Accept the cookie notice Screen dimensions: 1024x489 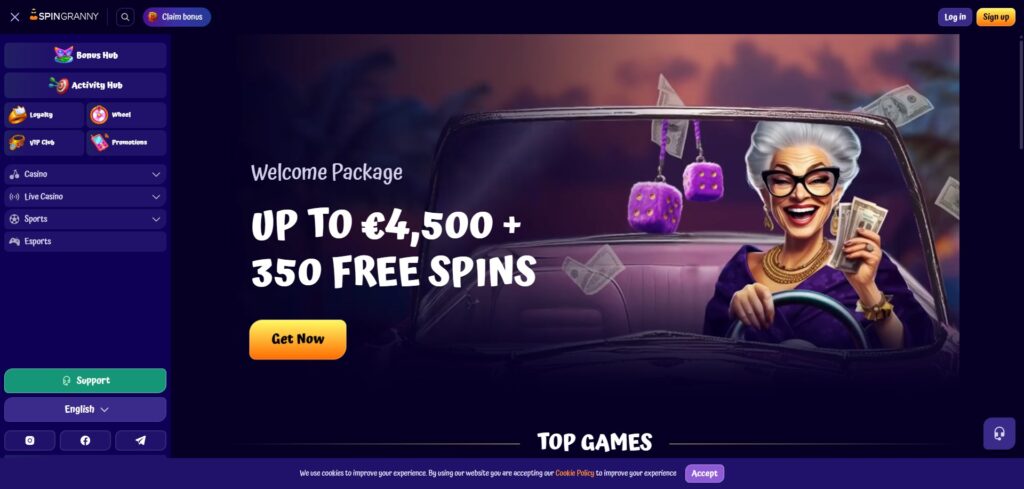coord(704,473)
